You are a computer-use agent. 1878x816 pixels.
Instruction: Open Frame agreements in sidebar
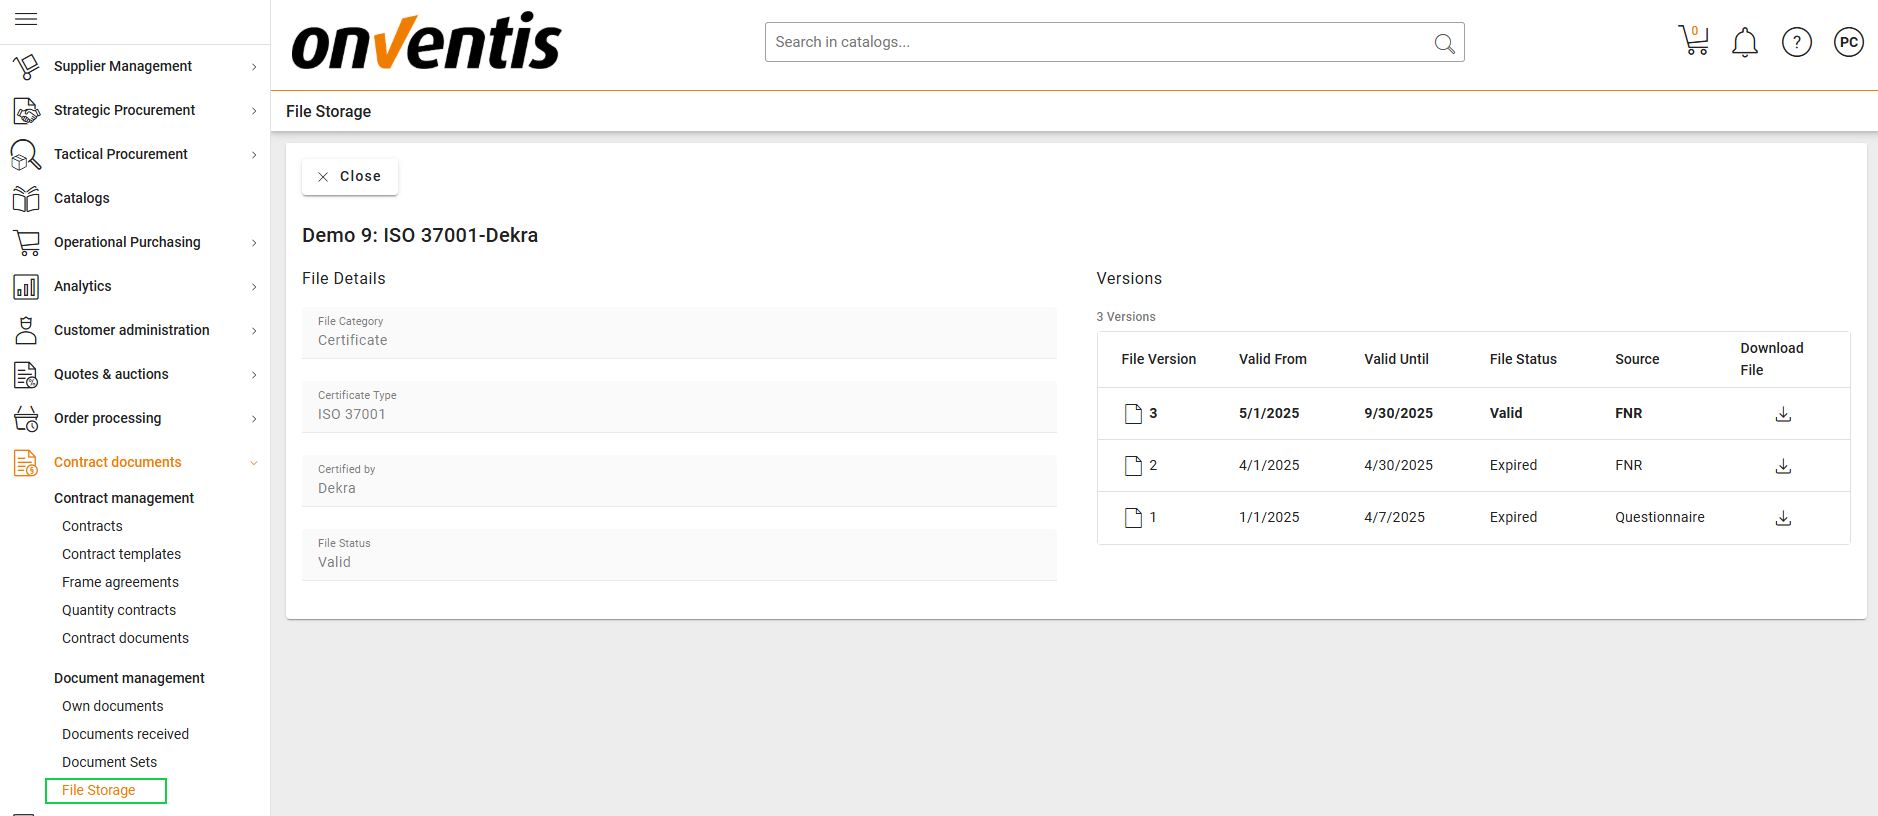click(120, 582)
